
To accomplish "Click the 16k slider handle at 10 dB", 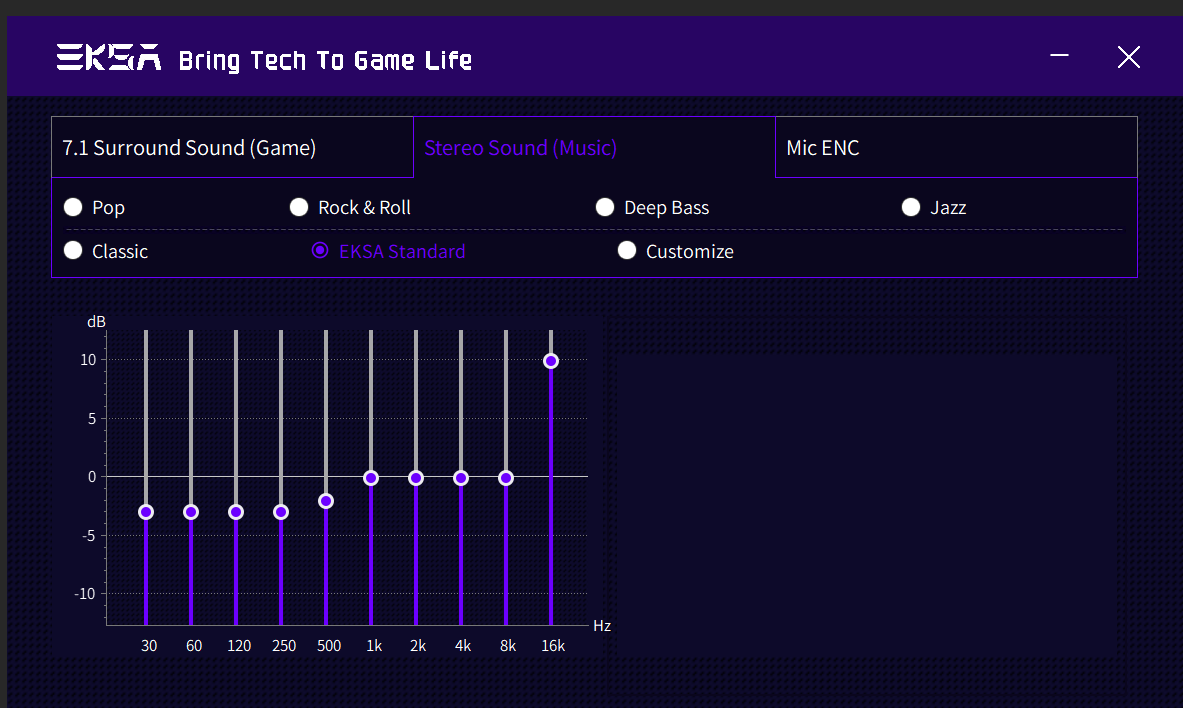I will point(551,361).
